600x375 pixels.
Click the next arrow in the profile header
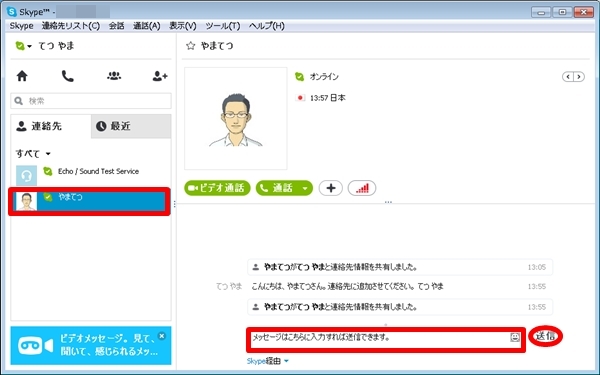(579, 77)
